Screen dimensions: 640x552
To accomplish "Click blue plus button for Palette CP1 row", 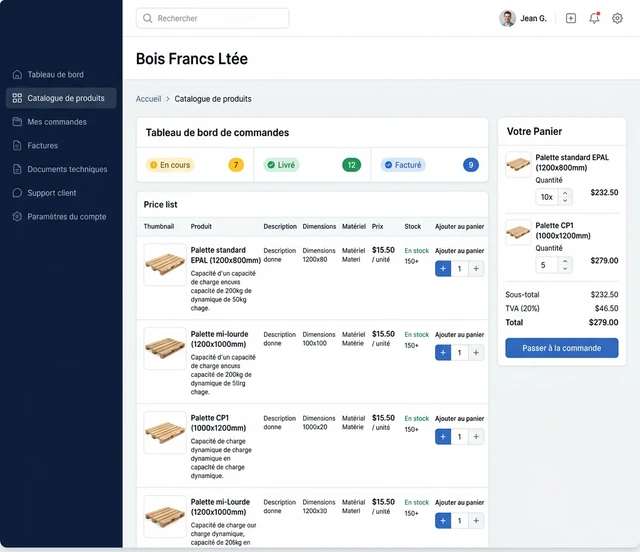I will click(443, 437).
